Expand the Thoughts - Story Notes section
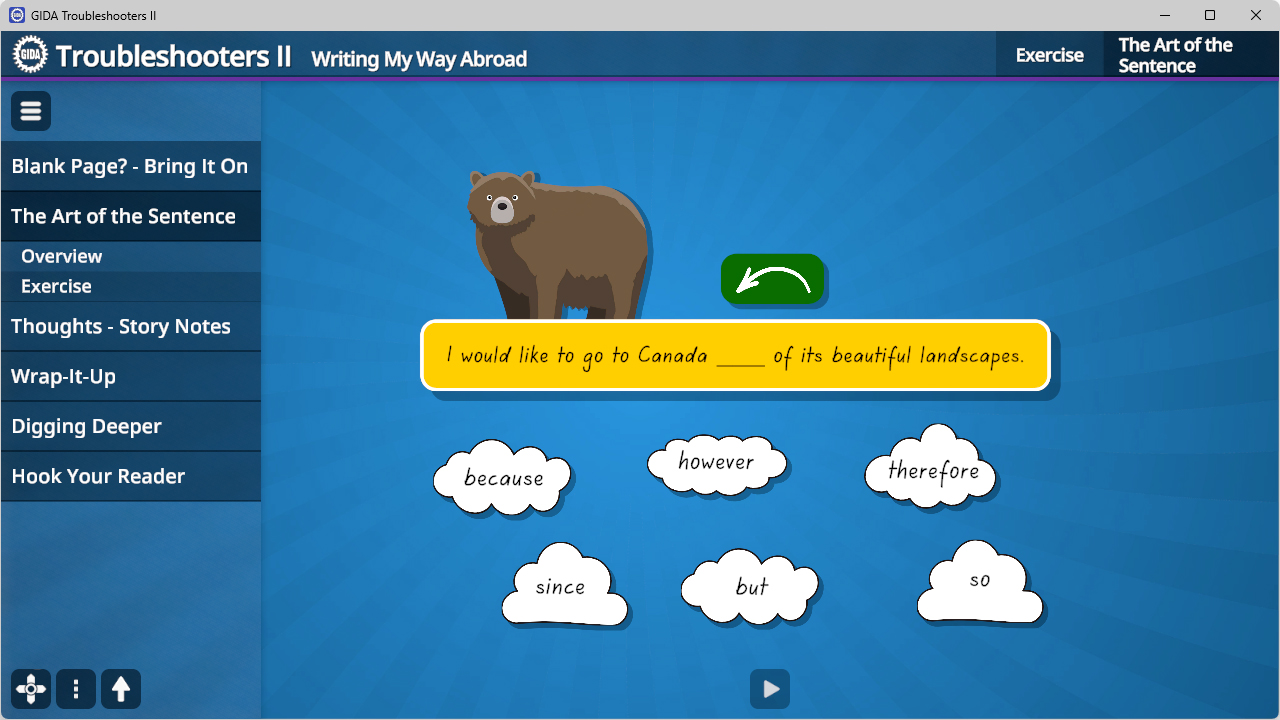The image size is (1280, 720). (120, 326)
